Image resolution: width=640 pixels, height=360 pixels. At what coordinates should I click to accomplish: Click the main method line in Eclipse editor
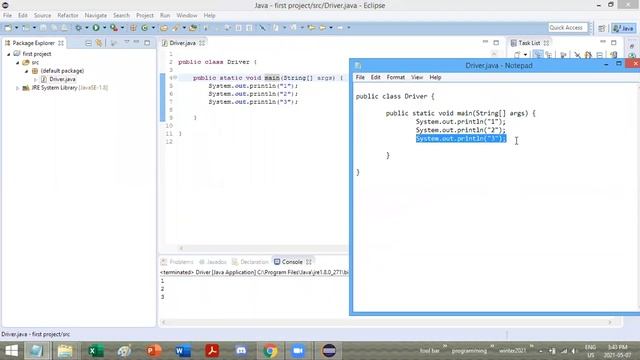(x=268, y=78)
